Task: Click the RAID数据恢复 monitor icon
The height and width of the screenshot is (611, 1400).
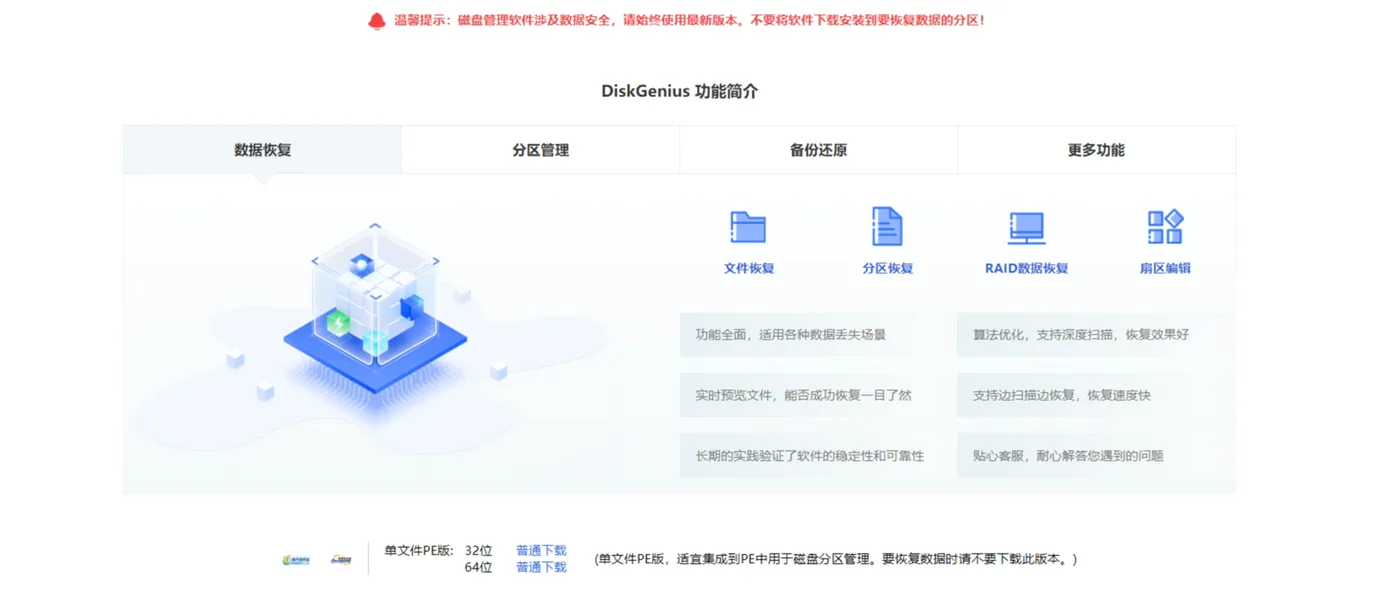Action: pyautogui.click(x=1026, y=228)
